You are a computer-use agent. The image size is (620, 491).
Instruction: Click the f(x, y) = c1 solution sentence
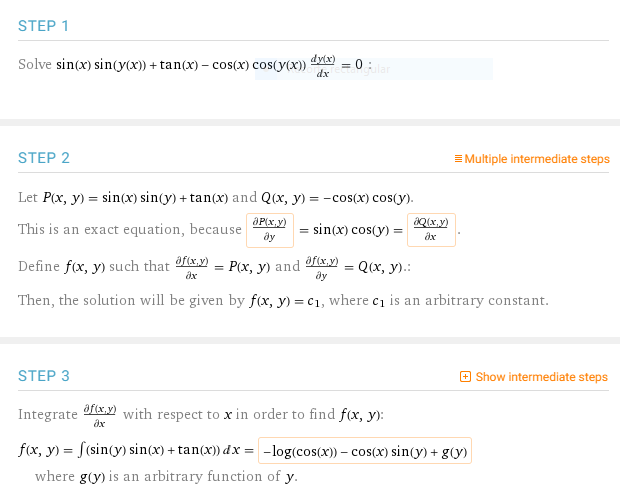(x=283, y=301)
